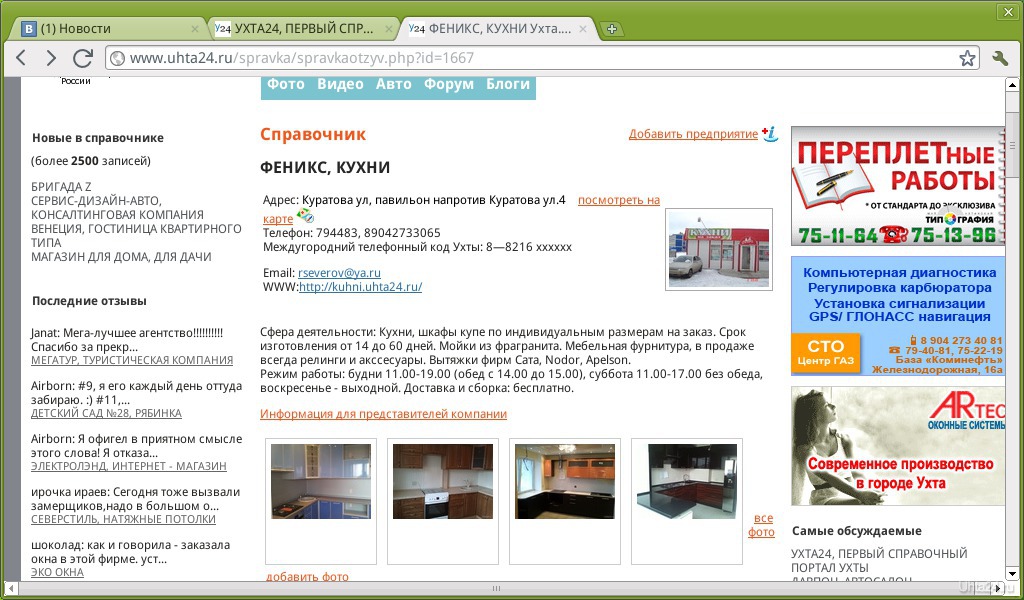Screen dimensions: 1024x600
Task: Open the ЭЛЕКТРОЛЭНД, ИНТЕРНЕТ - МАГАЗИН link
Action: point(129,466)
